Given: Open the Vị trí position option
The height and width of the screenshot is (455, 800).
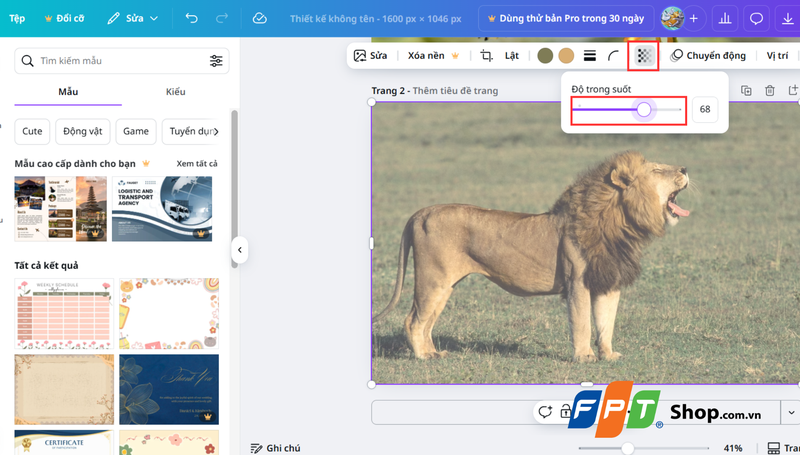Looking at the screenshot, I should [x=777, y=56].
